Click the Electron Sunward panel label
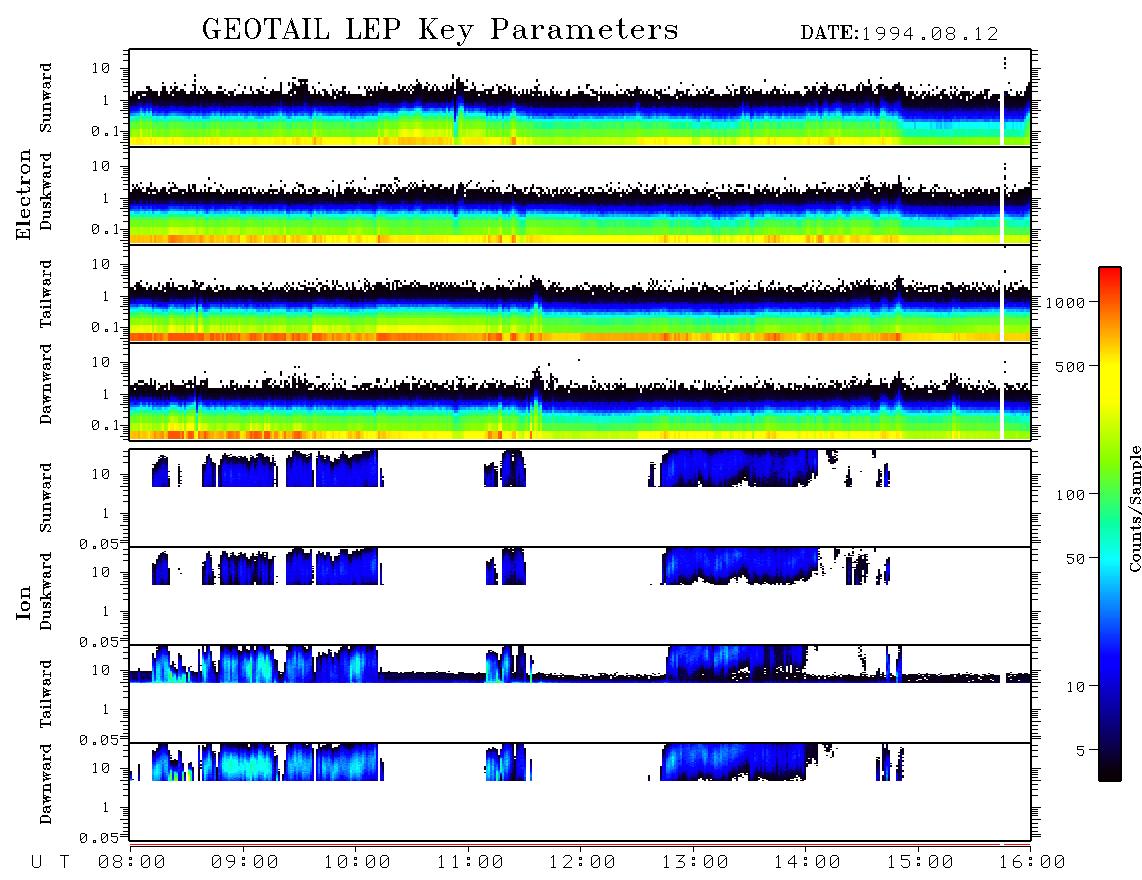 [45, 98]
